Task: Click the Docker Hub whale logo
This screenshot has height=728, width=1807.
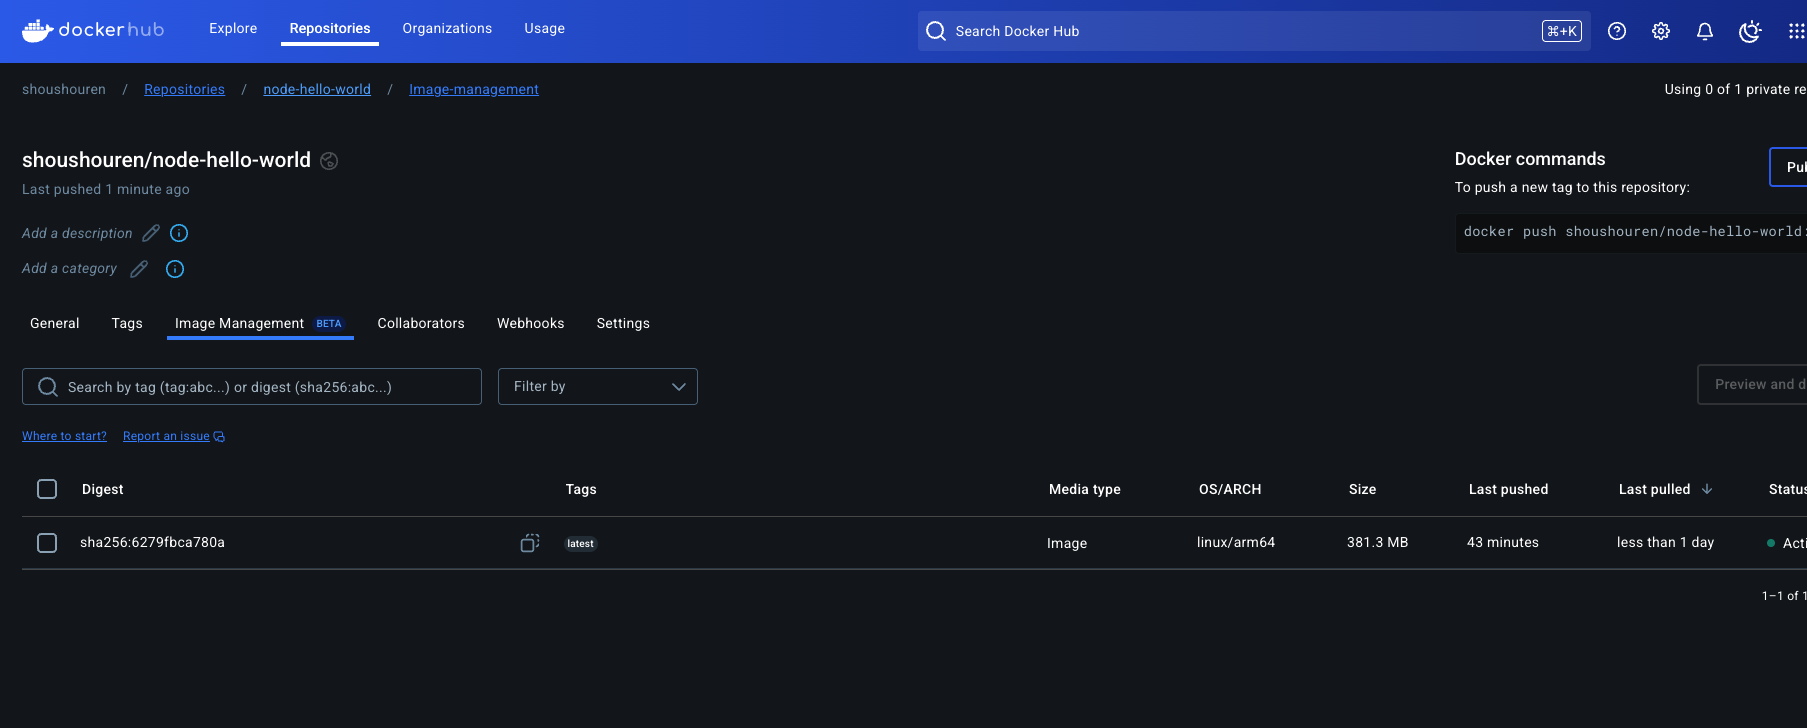Action: pyautogui.click(x=92, y=30)
